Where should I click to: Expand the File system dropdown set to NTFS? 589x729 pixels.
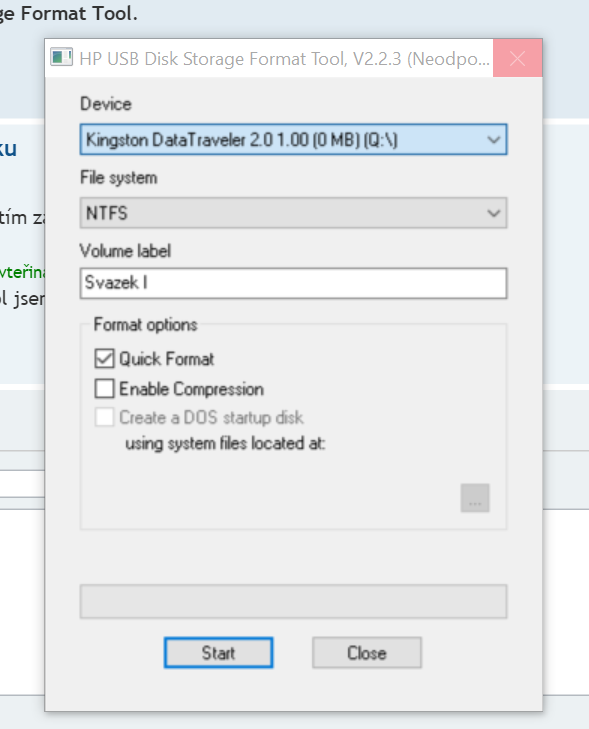pos(293,213)
